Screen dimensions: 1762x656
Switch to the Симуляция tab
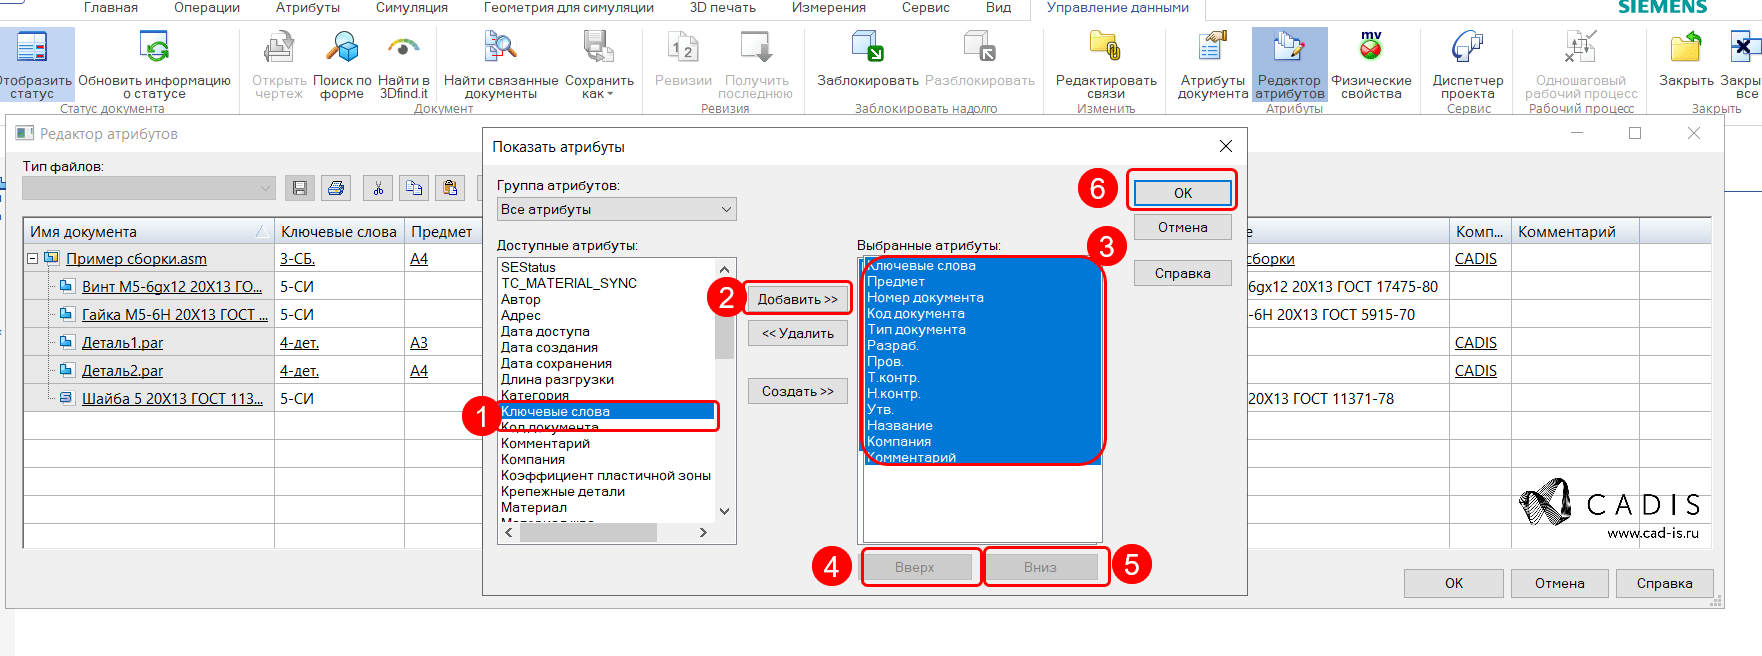point(412,7)
